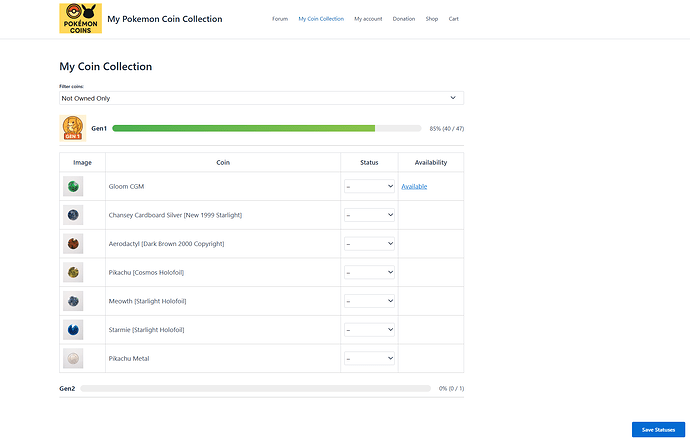Click the Status column header

tap(369, 162)
